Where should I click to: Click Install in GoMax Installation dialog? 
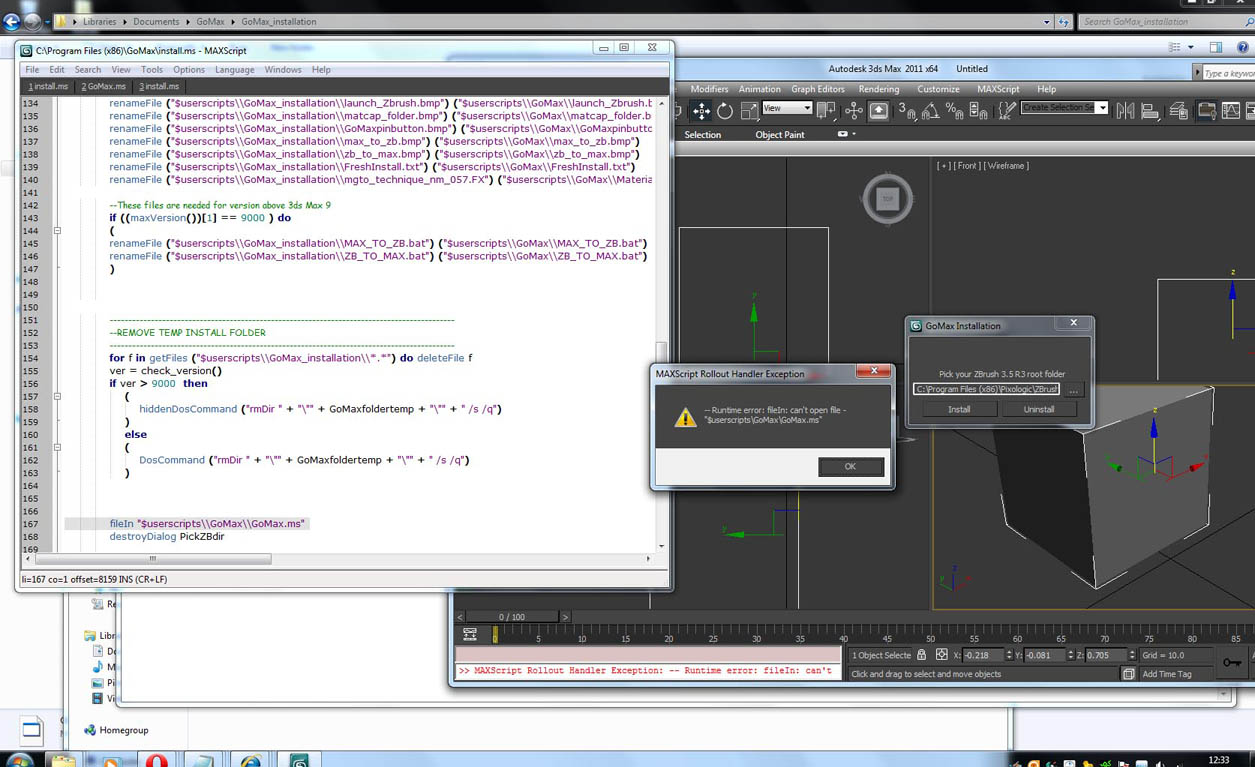[x=958, y=409]
